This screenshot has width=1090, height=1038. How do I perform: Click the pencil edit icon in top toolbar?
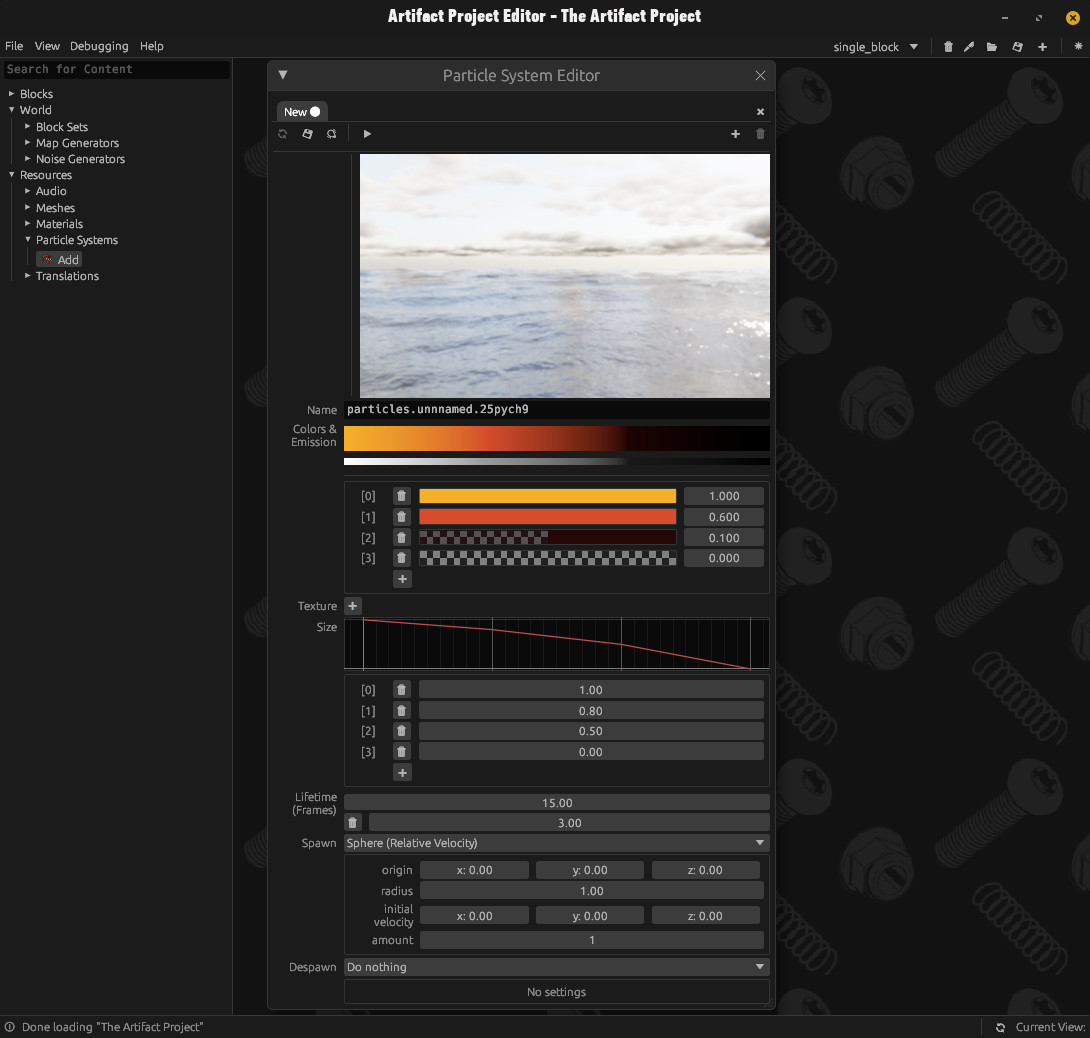pos(969,47)
